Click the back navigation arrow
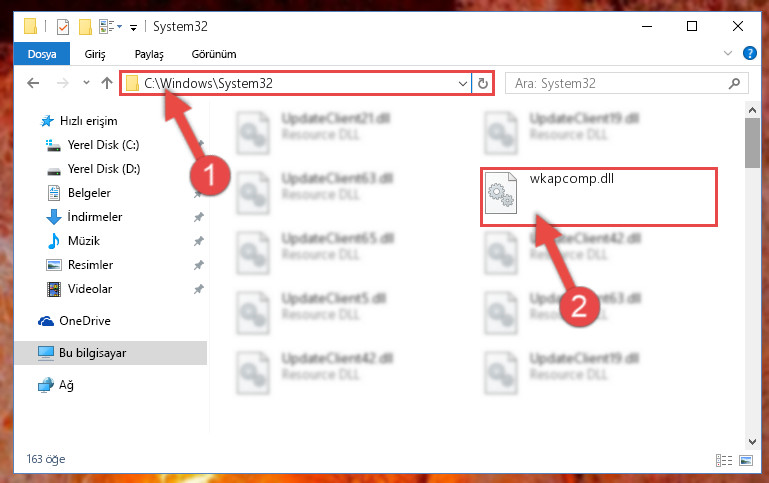 coord(33,83)
